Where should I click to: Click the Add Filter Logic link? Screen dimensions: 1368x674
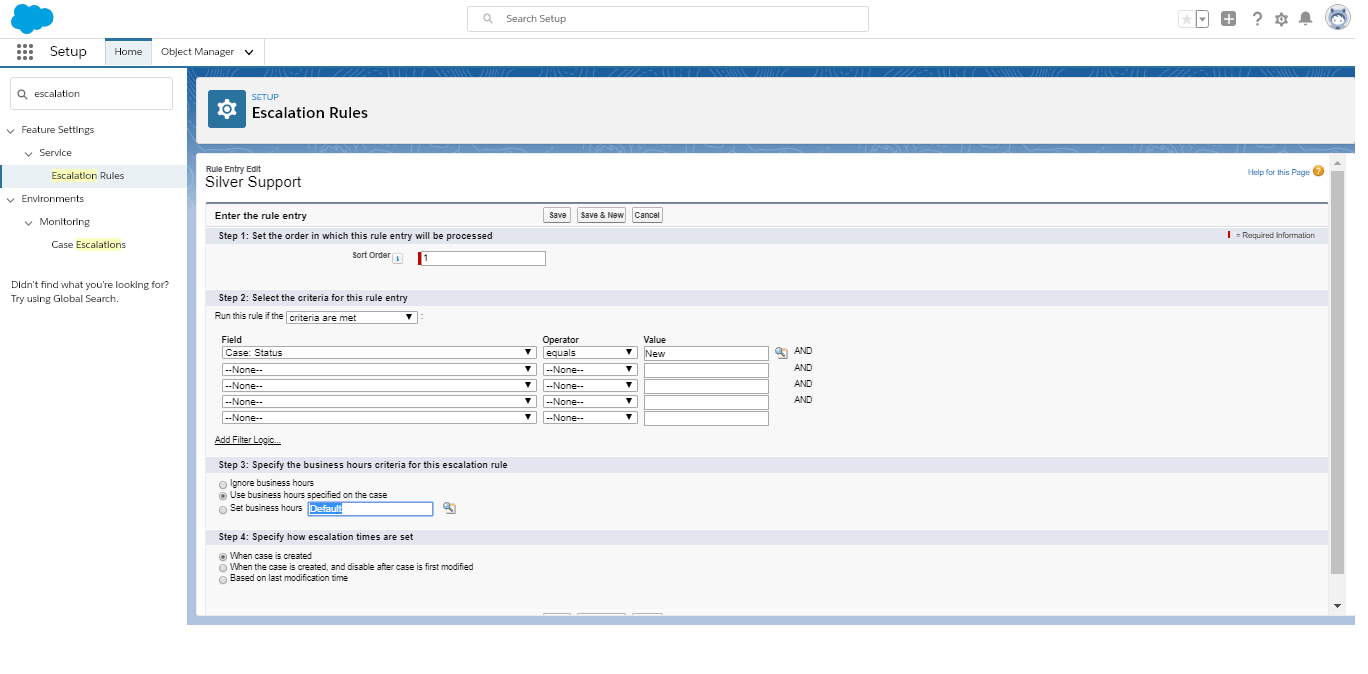[248, 440]
